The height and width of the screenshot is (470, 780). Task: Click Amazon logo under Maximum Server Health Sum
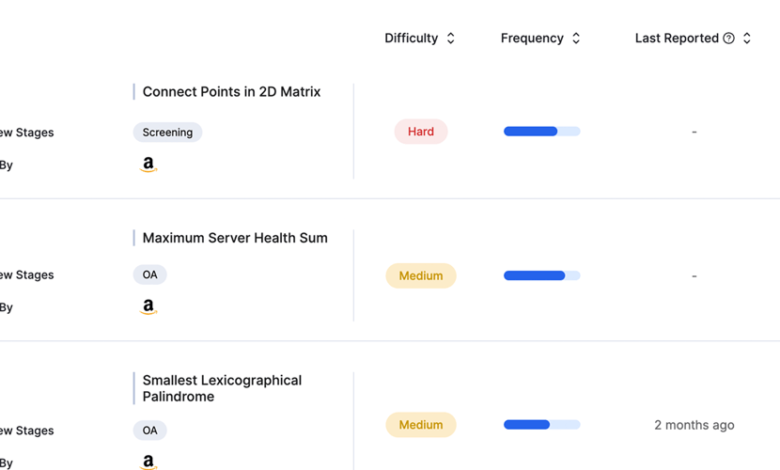click(148, 306)
